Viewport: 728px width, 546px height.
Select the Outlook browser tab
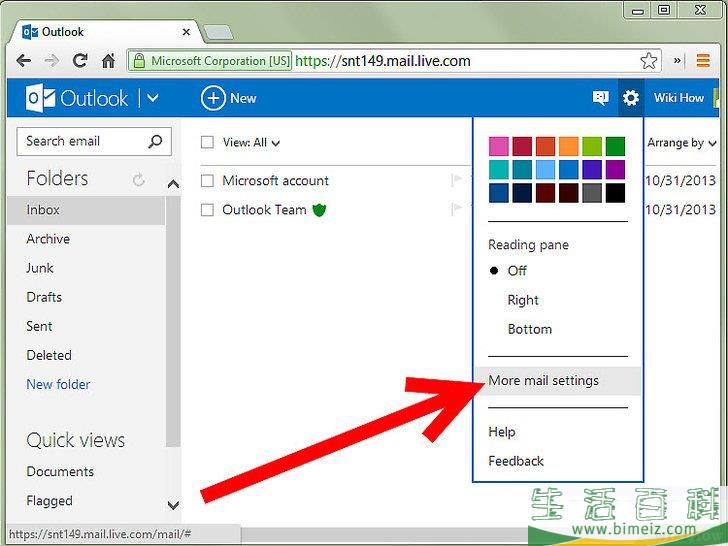106,32
